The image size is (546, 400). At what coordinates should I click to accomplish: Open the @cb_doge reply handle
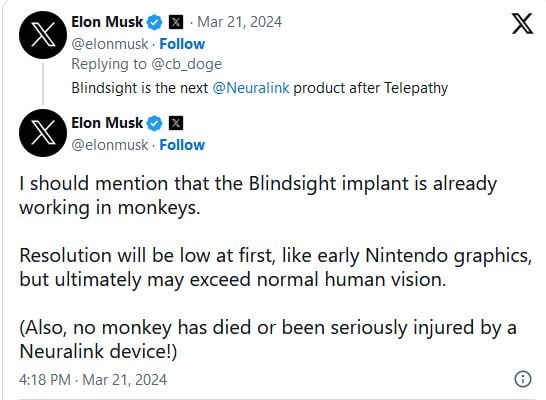point(187,64)
